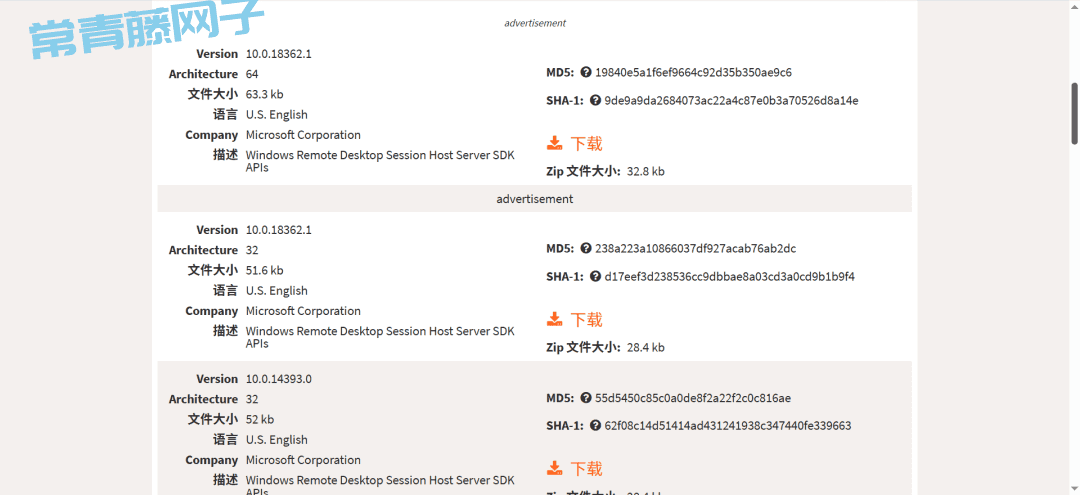Click the page's vertical scrollbar thumb
Screen dimensions: 1080x495
(x=1074, y=114)
